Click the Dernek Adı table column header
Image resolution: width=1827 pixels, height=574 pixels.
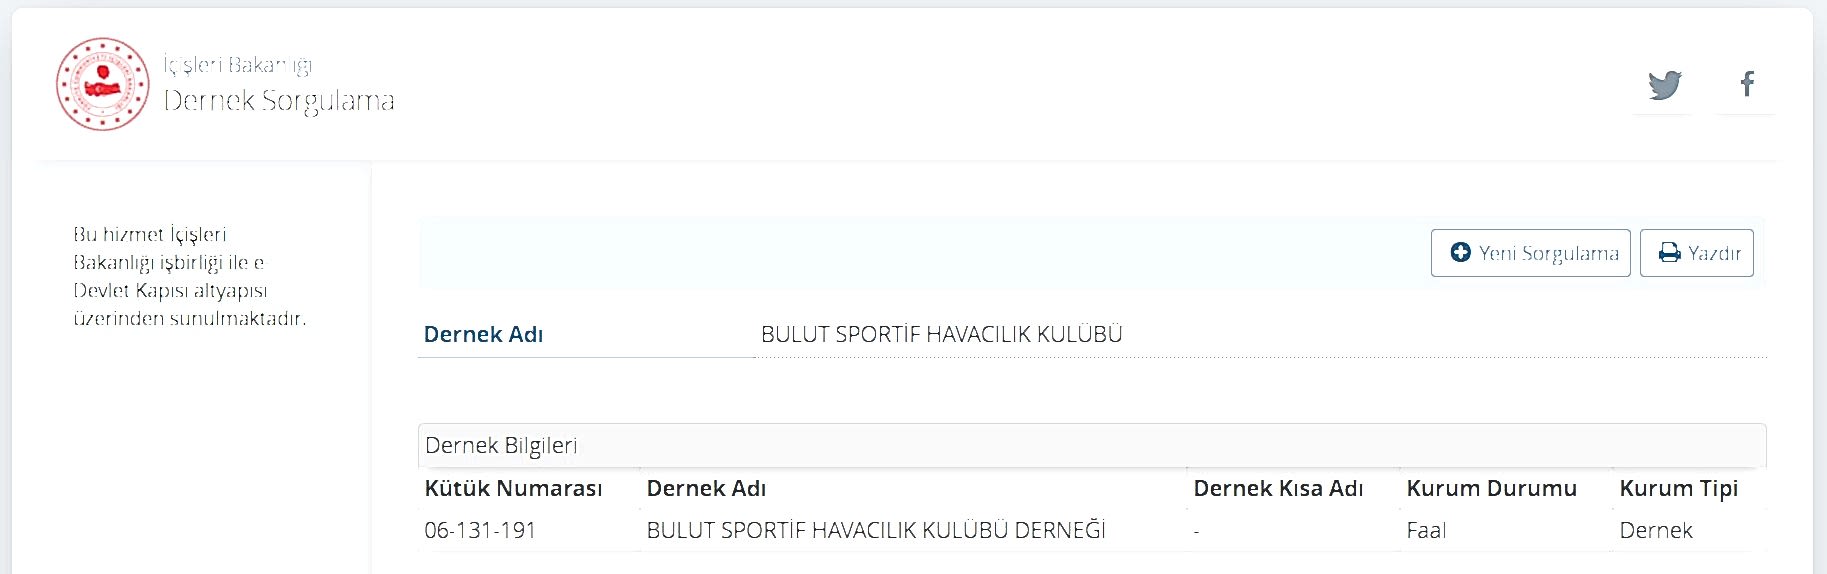coord(707,488)
